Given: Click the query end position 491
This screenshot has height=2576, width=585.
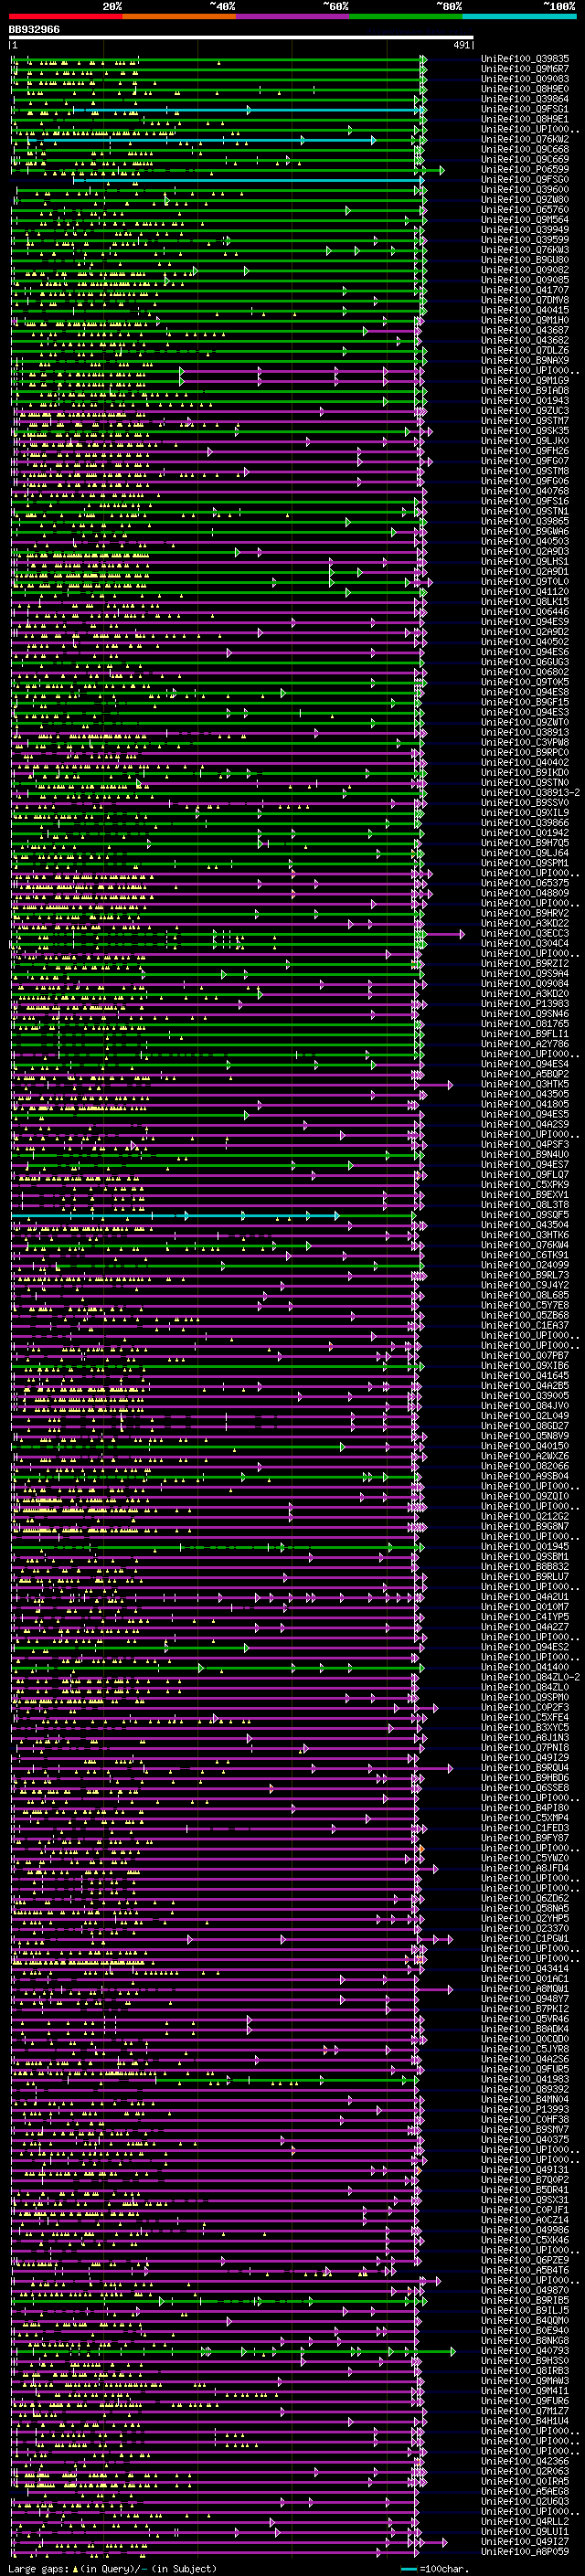Looking at the screenshot, I should coord(461,45).
